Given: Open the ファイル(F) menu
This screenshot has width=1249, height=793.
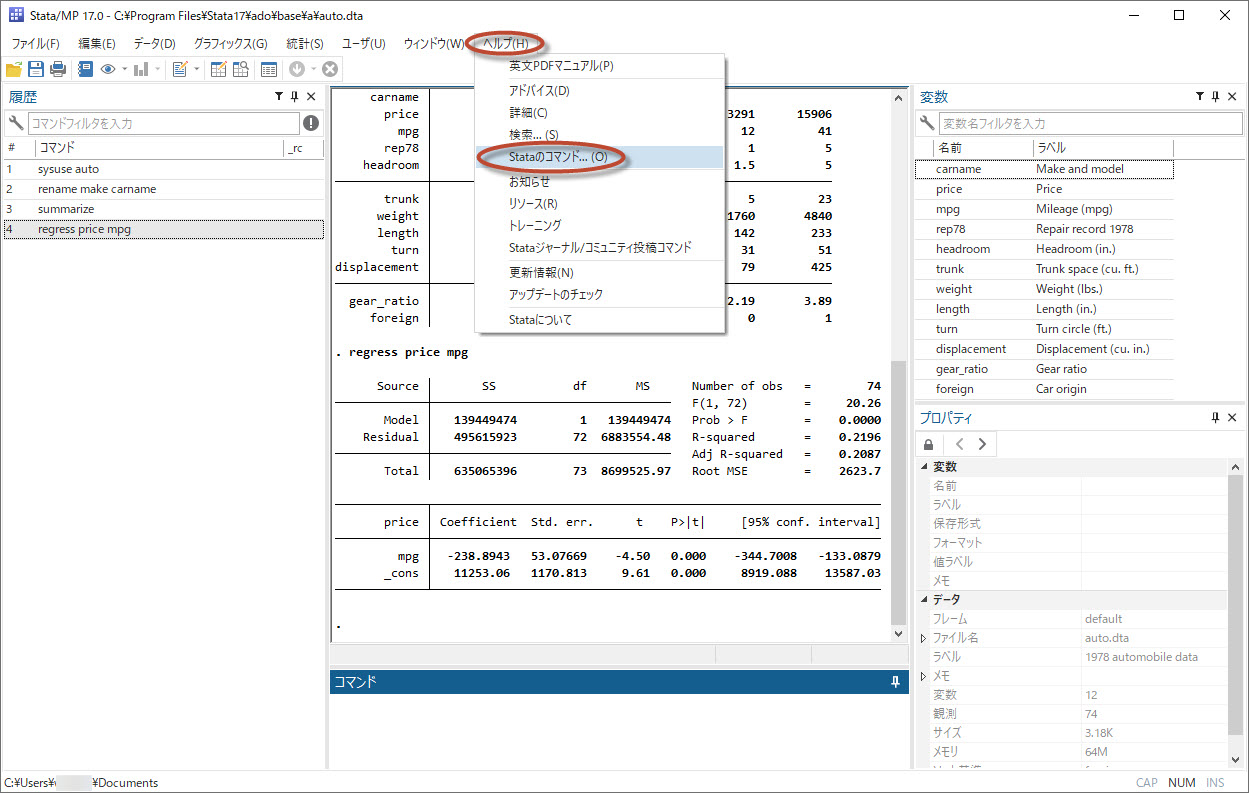Looking at the screenshot, I should [35, 44].
